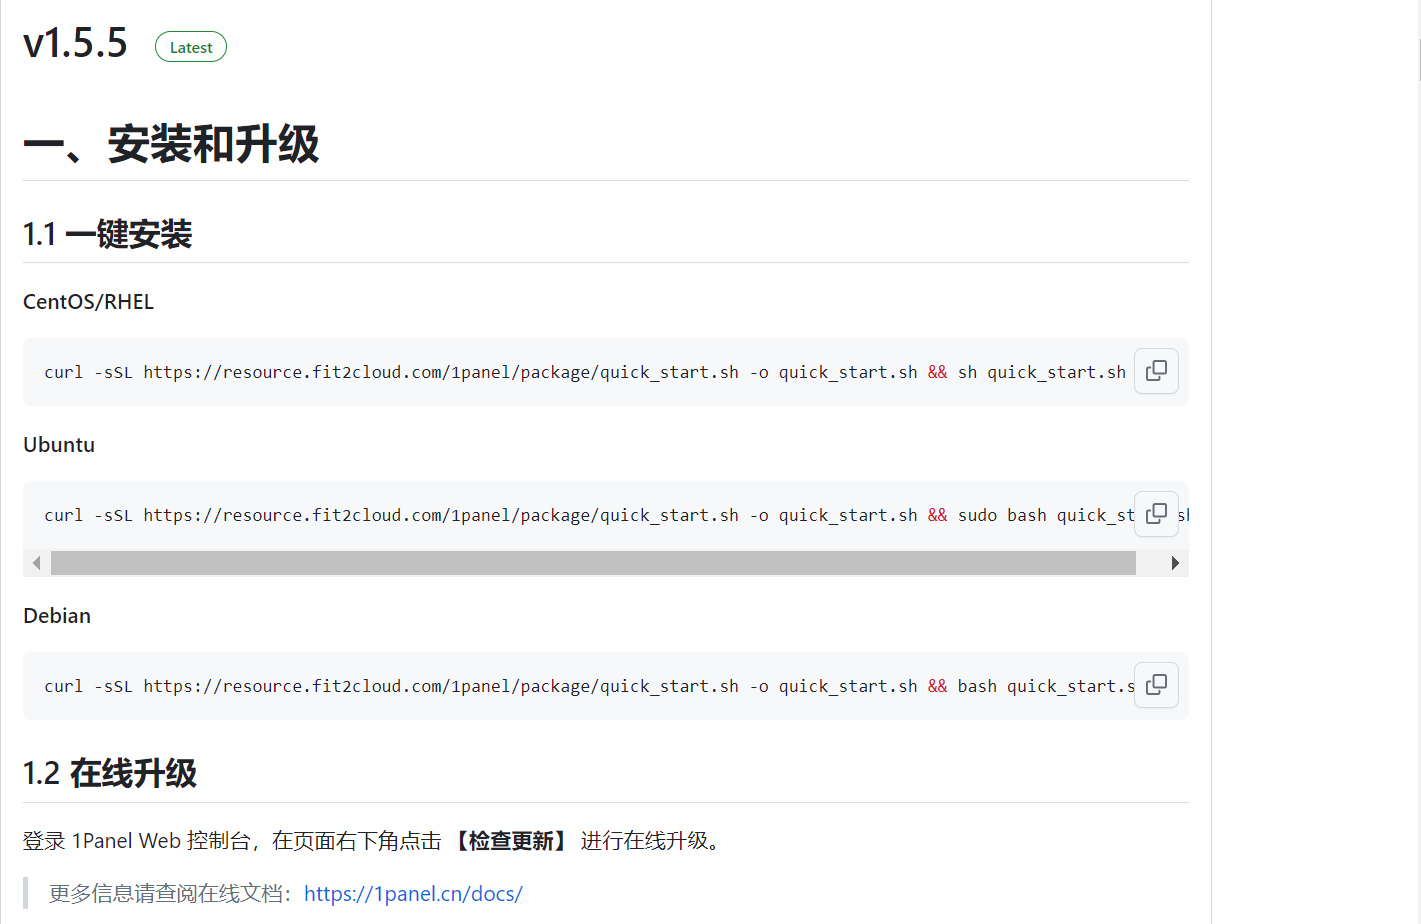Click the CentOS/RHEL label

88,302
